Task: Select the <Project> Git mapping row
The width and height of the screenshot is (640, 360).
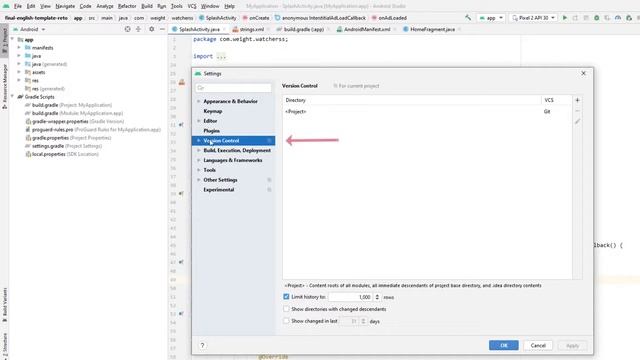Action: tap(427, 111)
